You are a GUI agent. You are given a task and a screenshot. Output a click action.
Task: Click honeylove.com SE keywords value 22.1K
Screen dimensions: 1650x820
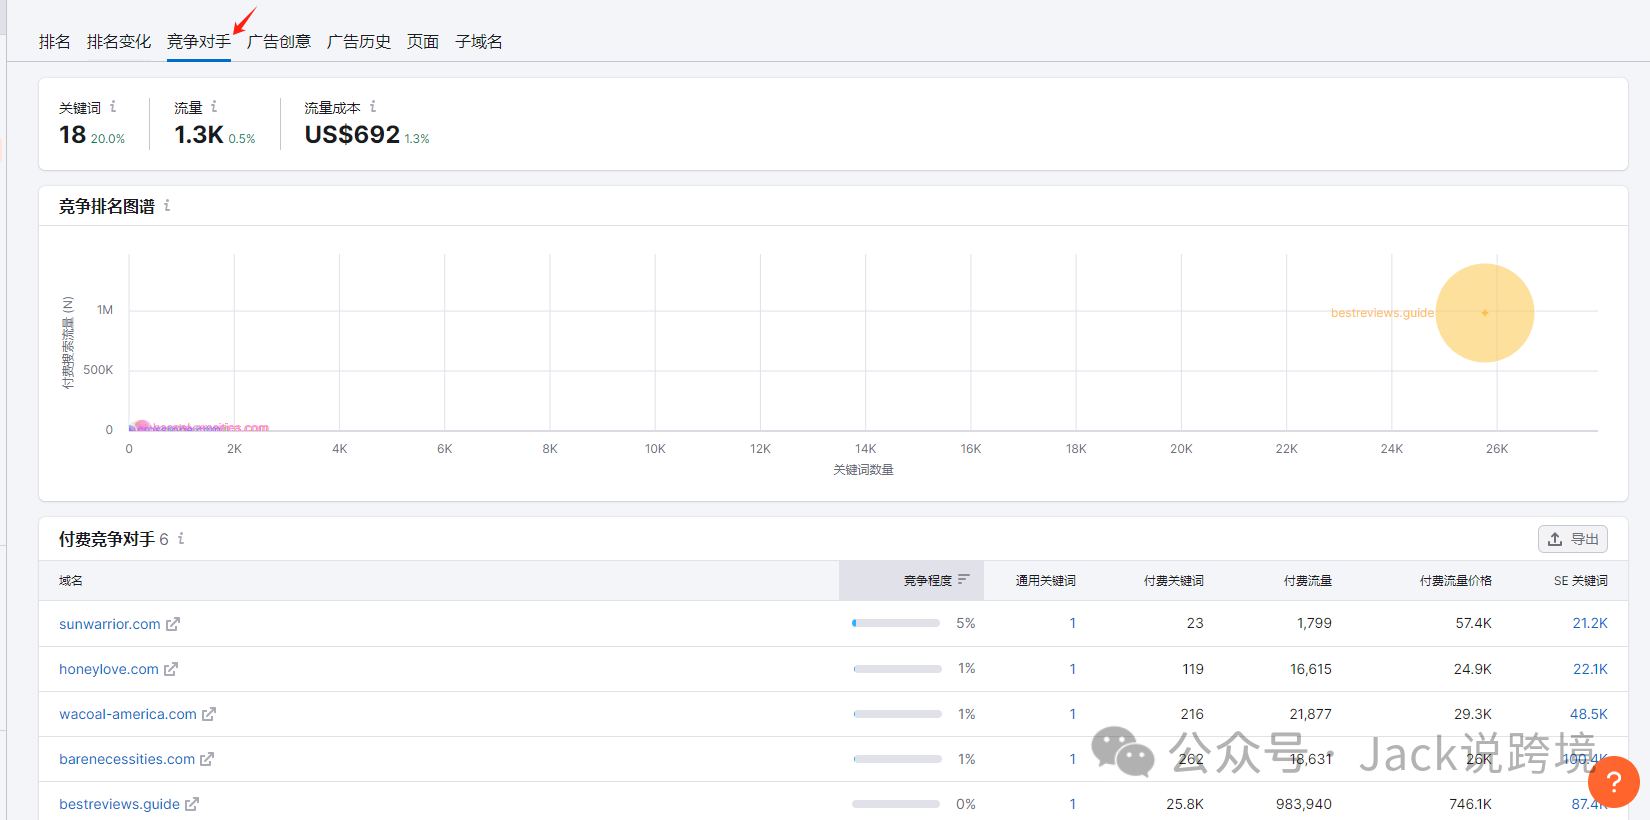coord(1590,669)
